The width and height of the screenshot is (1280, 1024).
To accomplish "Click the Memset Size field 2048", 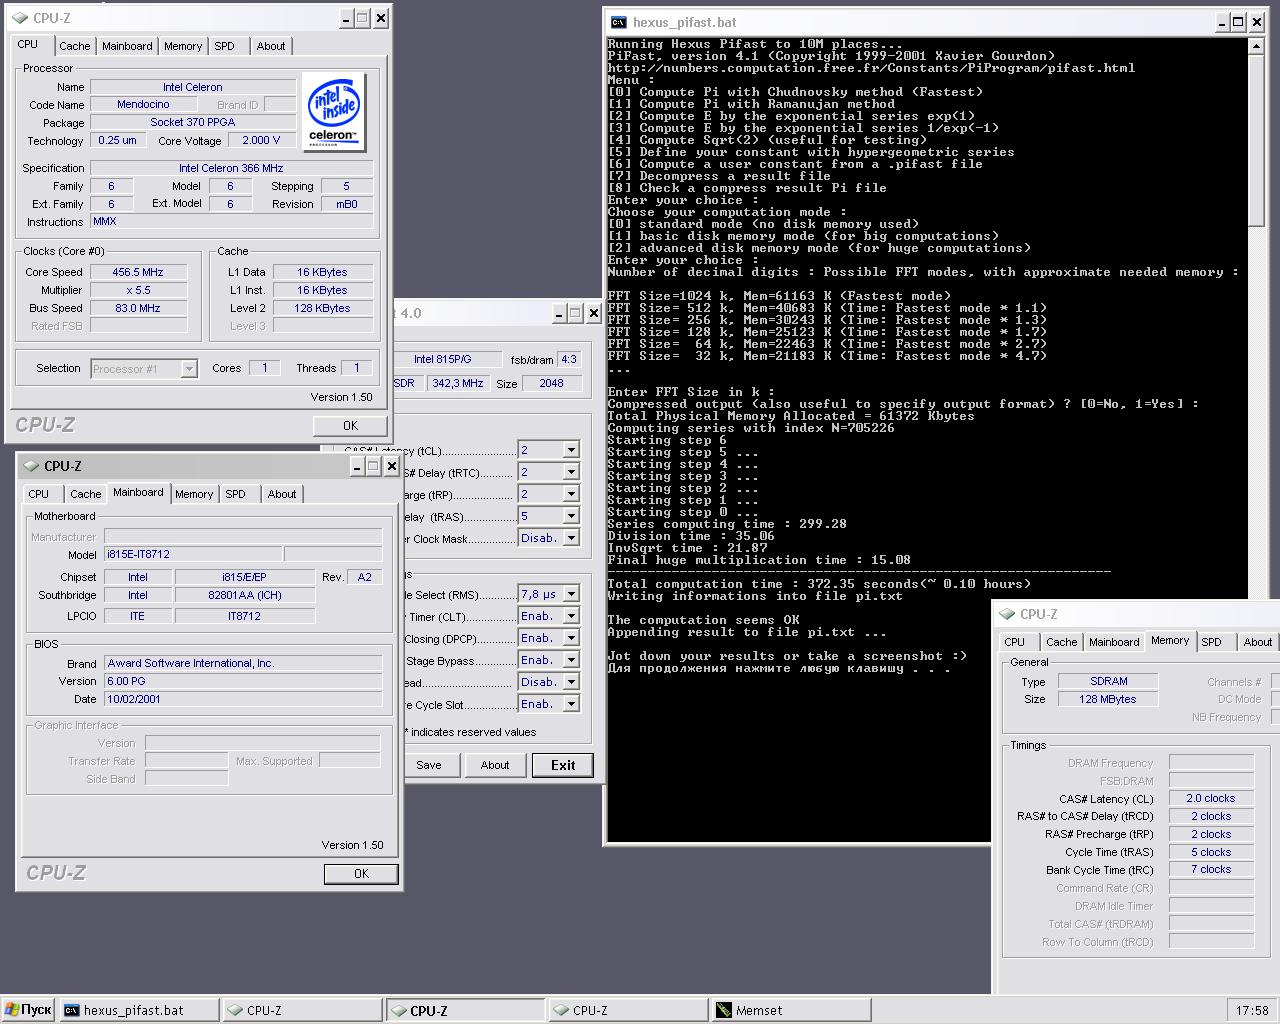I will click(x=551, y=383).
